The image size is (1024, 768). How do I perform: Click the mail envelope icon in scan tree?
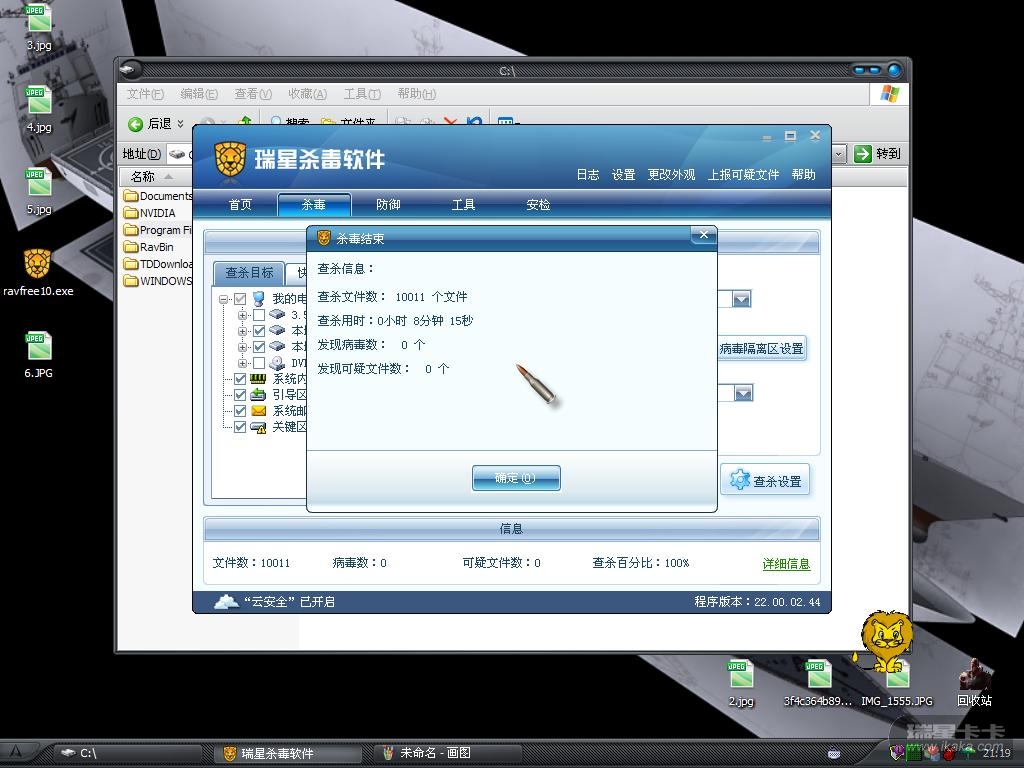[259, 411]
